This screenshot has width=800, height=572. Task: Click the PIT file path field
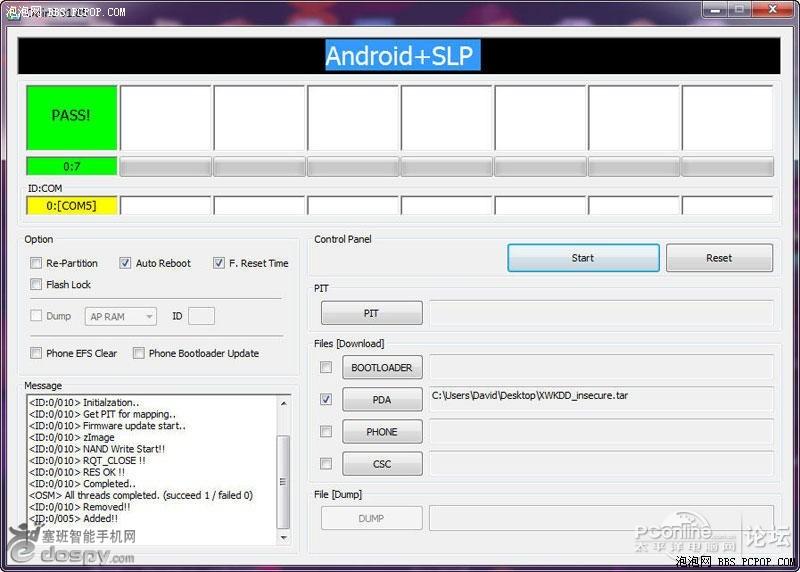click(601, 313)
